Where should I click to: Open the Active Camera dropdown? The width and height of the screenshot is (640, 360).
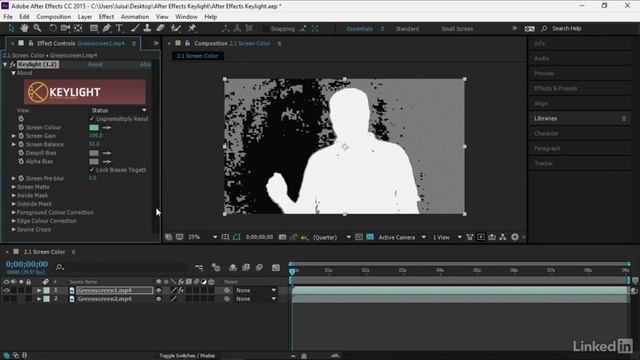(x=402, y=237)
